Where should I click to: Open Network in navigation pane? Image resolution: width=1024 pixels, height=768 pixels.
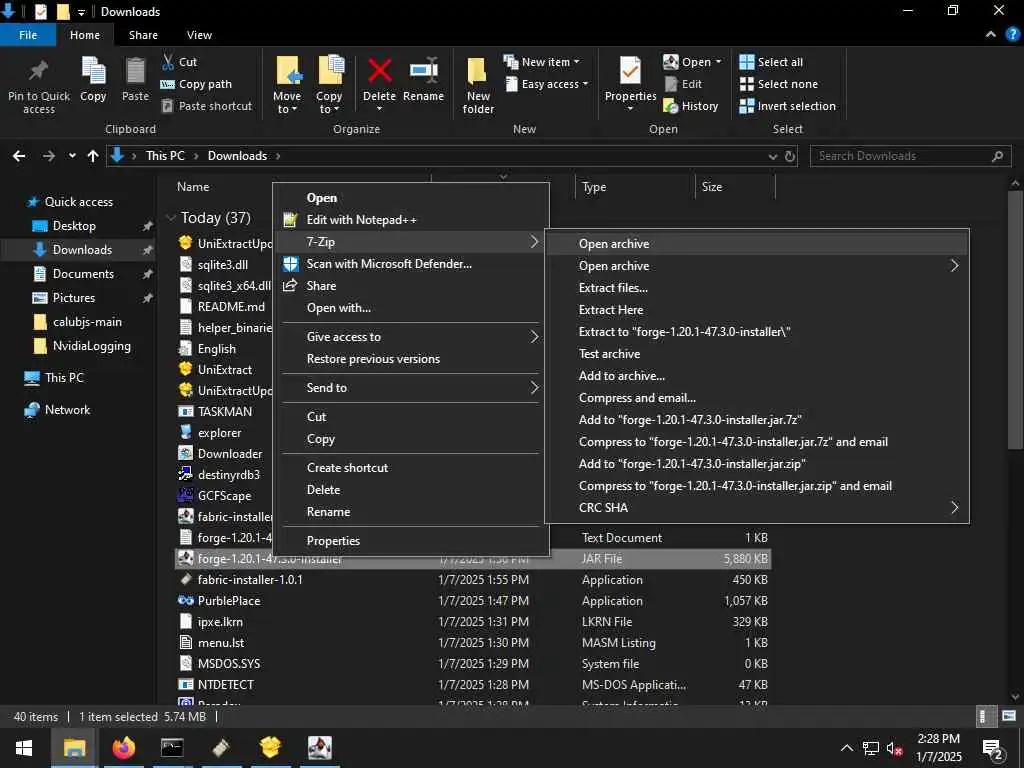click(x=67, y=410)
